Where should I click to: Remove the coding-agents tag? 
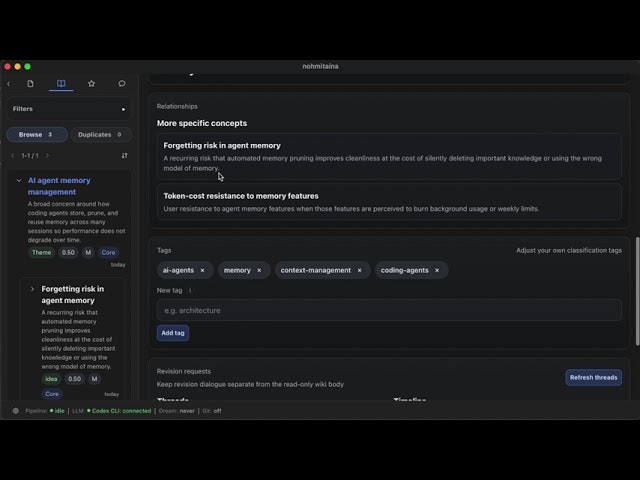(x=437, y=270)
